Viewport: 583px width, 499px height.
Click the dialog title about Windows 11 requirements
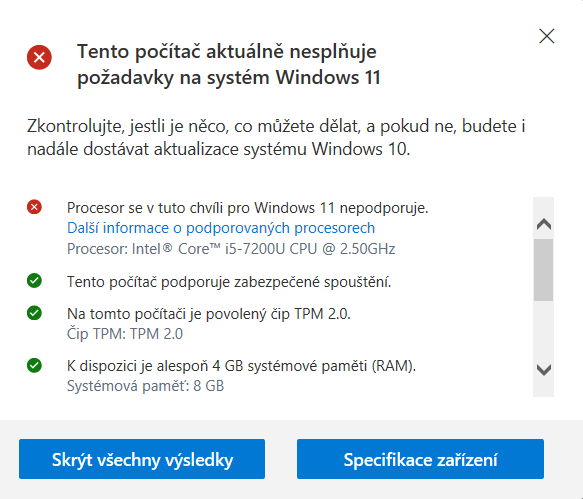coord(228,64)
